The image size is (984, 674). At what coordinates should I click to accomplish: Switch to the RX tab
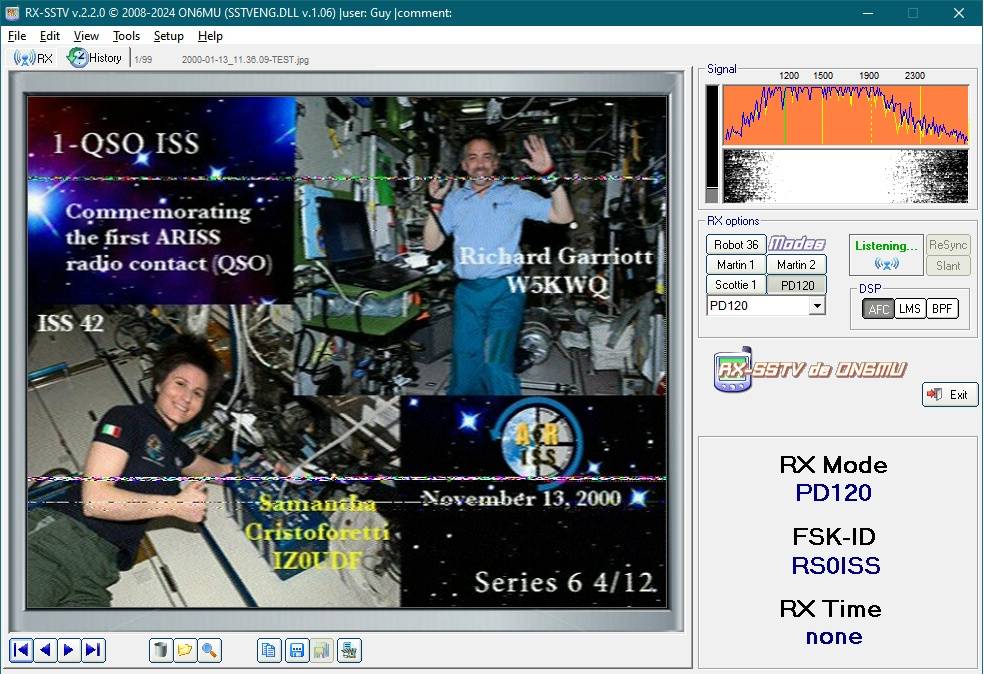click(x=34, y=58)
